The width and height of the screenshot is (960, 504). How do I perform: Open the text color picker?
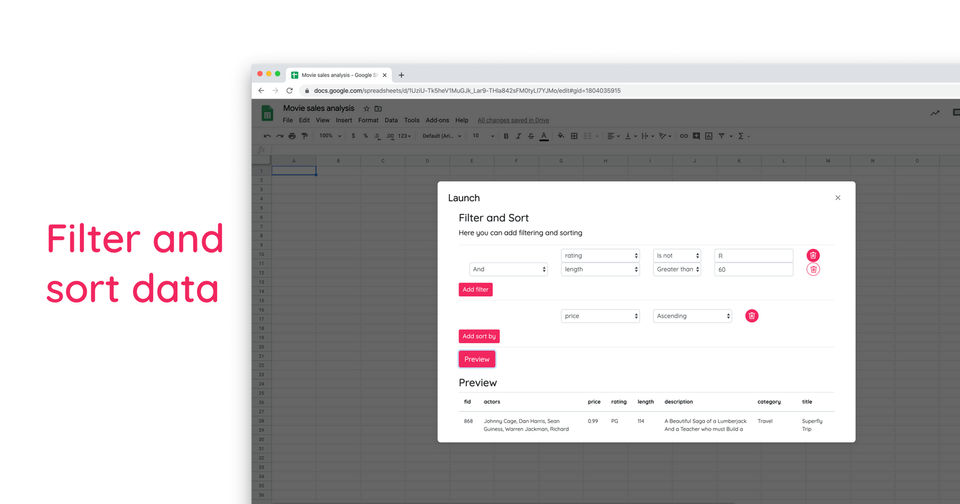click(x=544, y=137)
